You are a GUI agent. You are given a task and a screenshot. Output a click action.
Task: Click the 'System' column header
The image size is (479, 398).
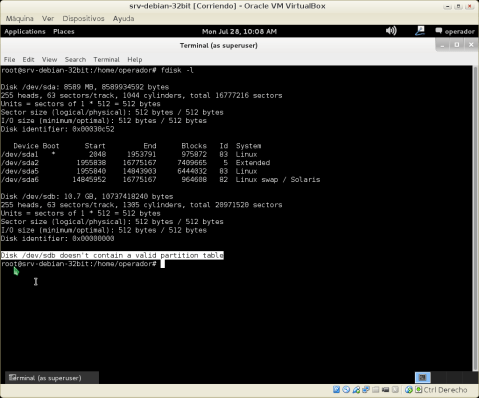click(248, 146)
